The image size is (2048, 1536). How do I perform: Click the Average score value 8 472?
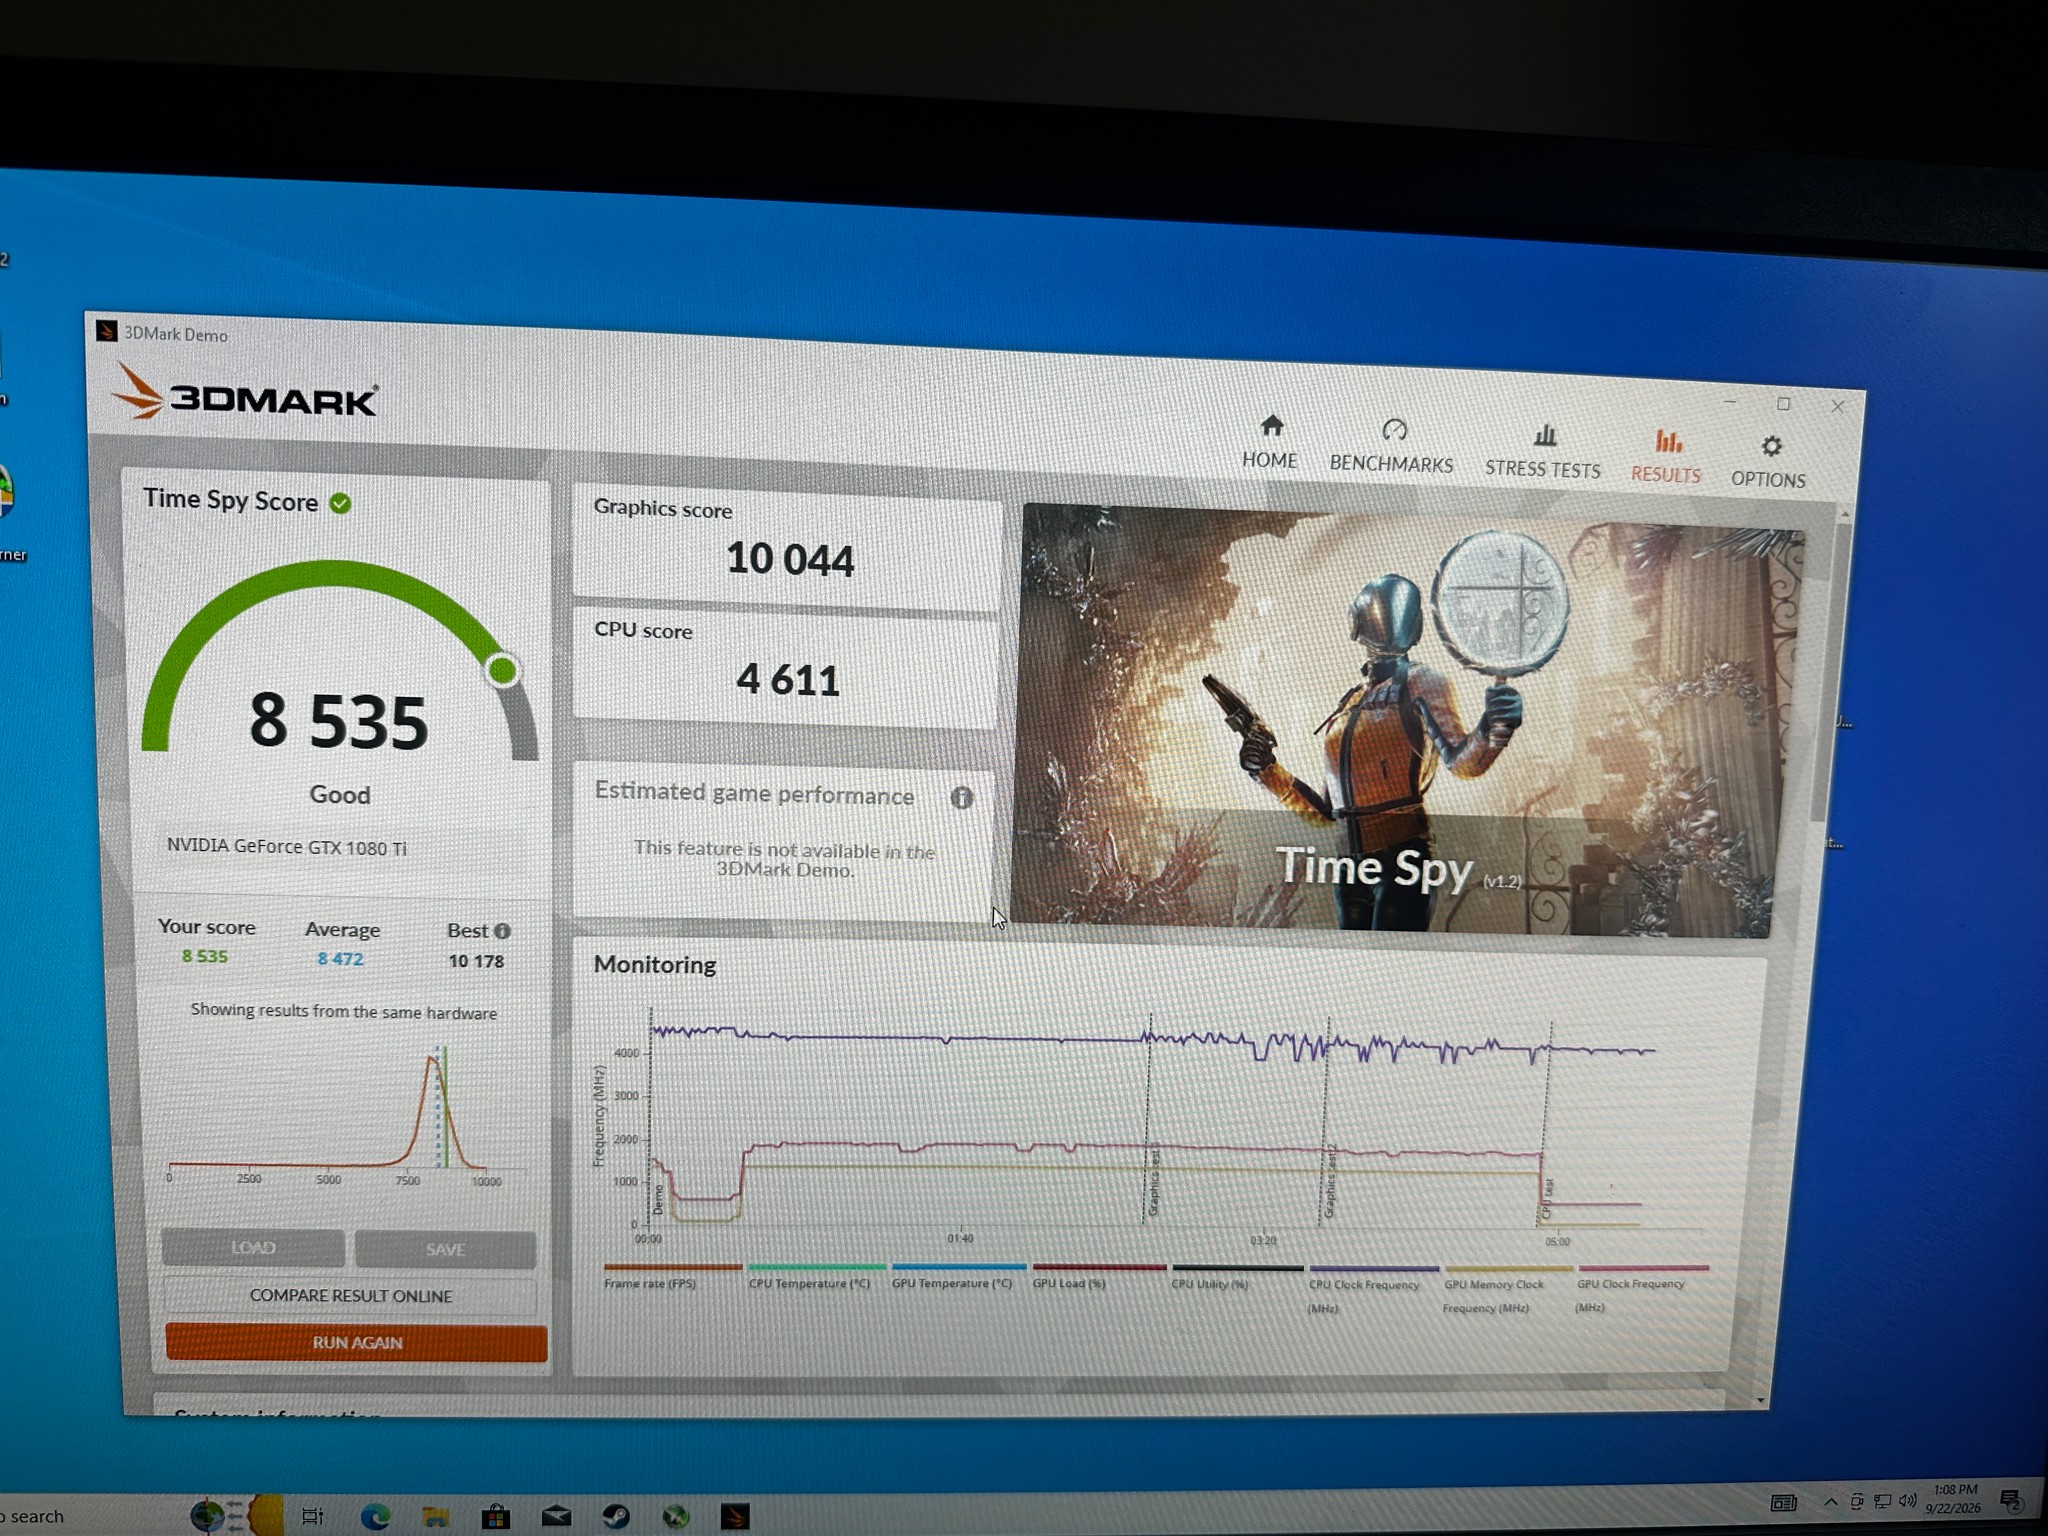point(340,959)
